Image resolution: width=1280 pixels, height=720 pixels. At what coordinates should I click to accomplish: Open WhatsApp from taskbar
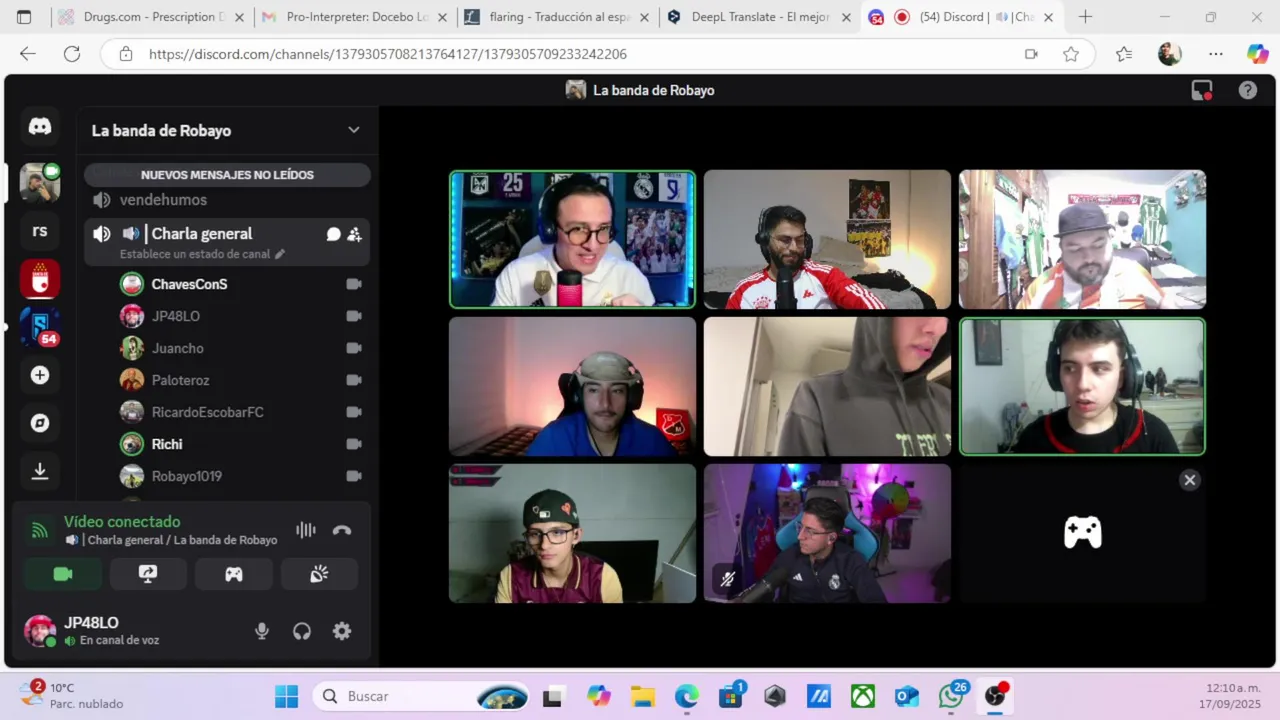click(x=951, y=696)
